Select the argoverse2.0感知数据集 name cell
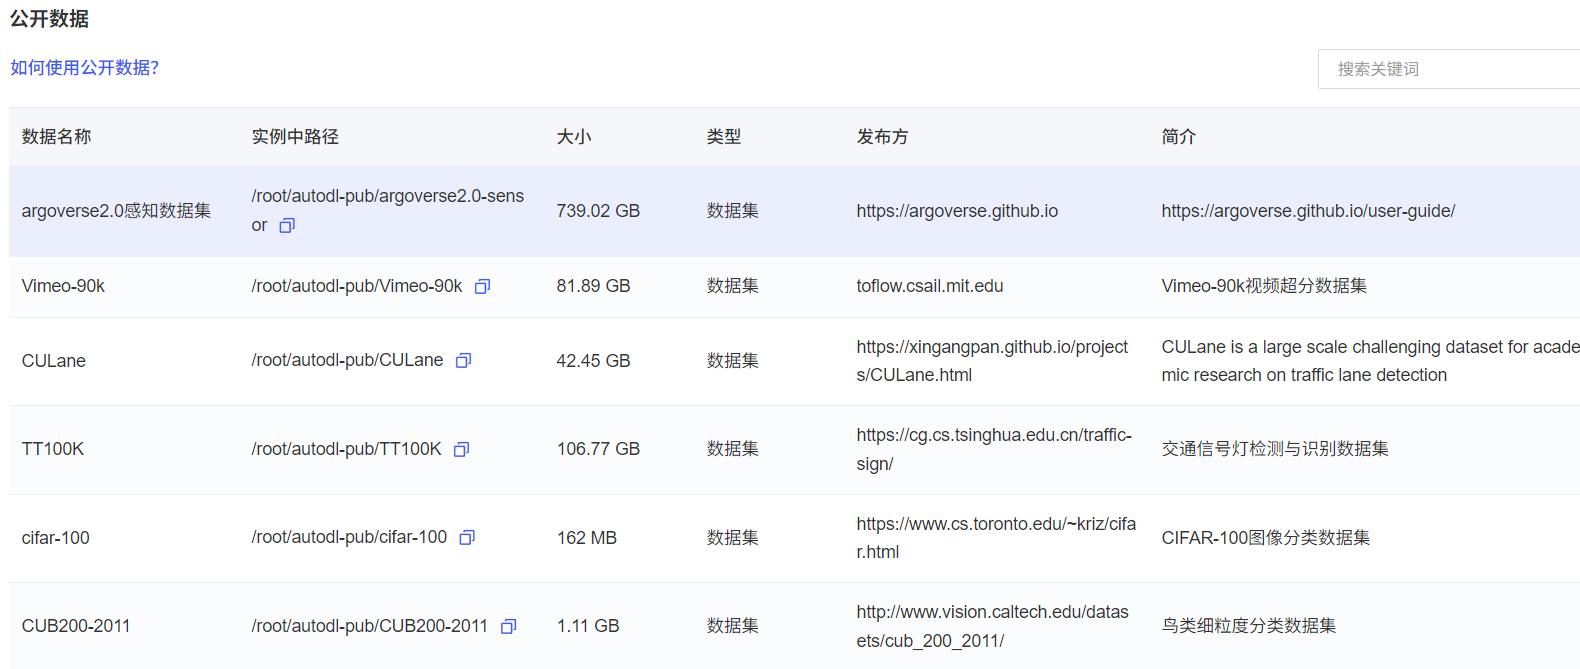Viewport: 1580px width, 669px height. tap(116, 211)
